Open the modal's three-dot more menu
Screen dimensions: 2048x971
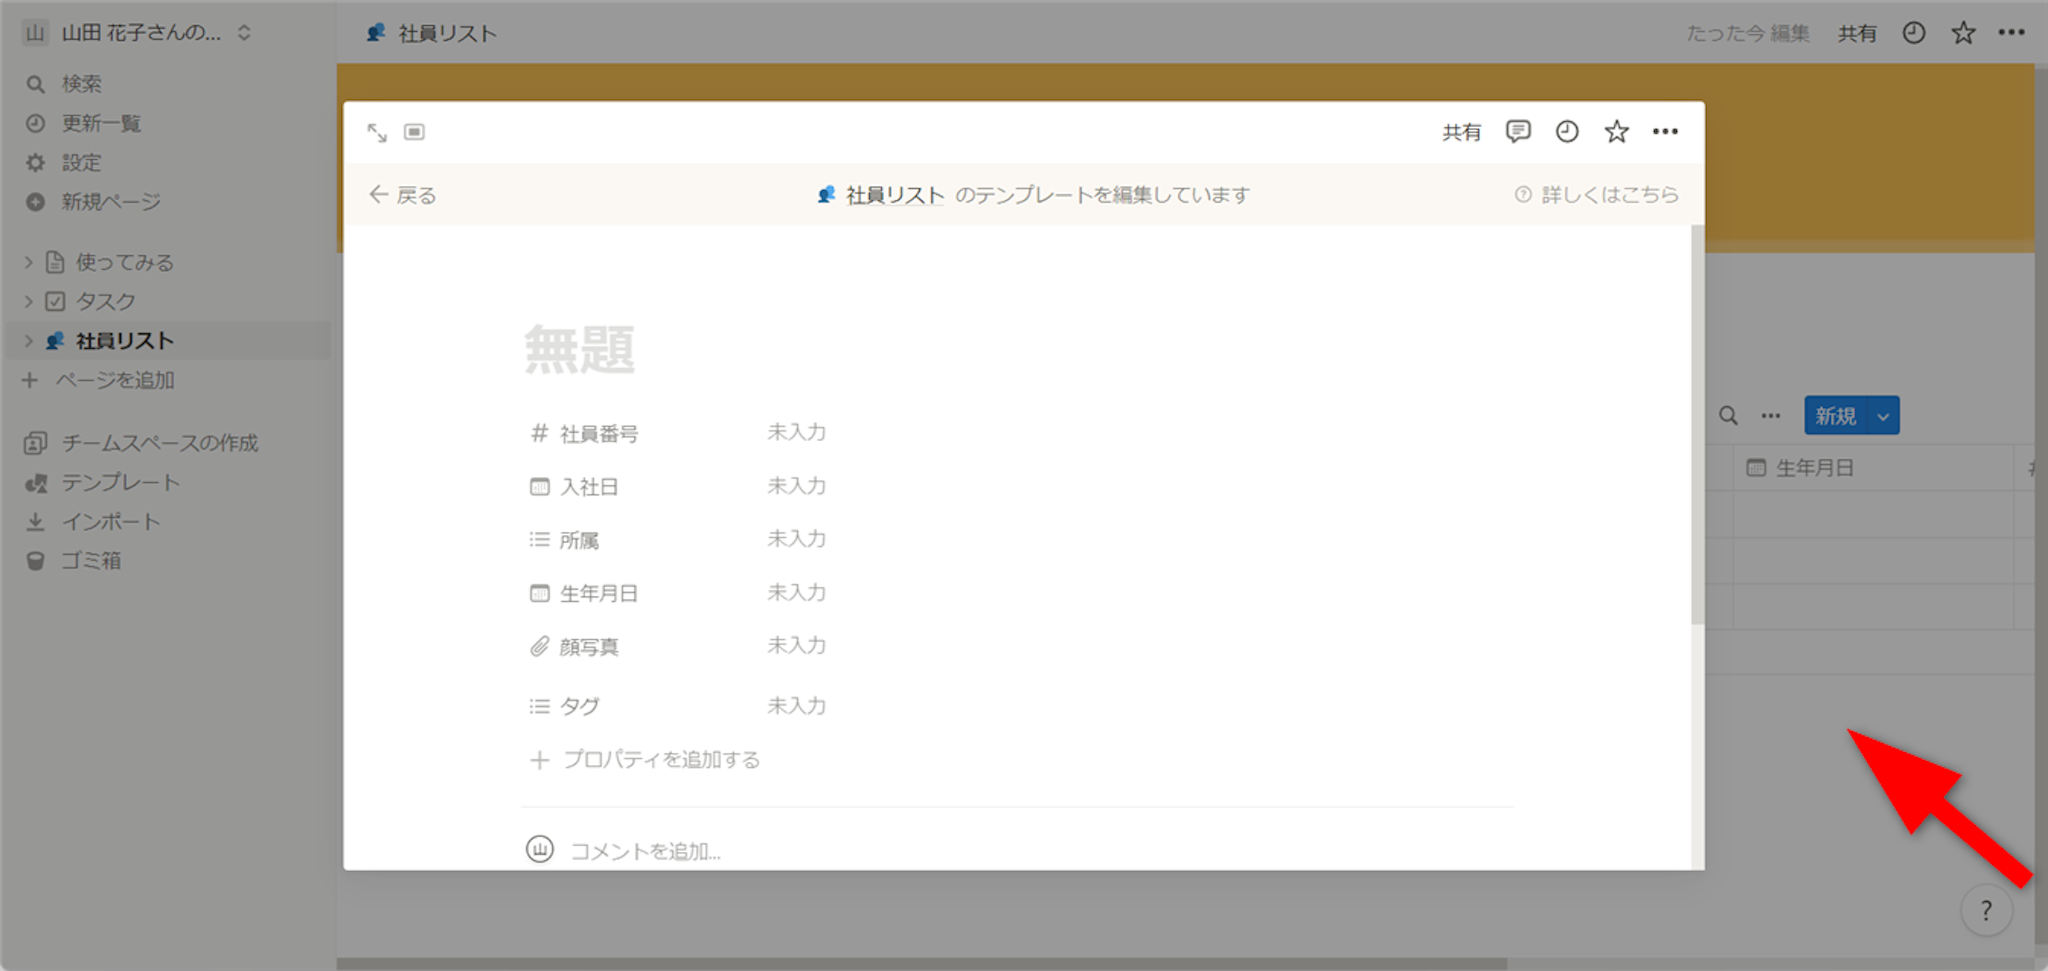point(1665,132)
